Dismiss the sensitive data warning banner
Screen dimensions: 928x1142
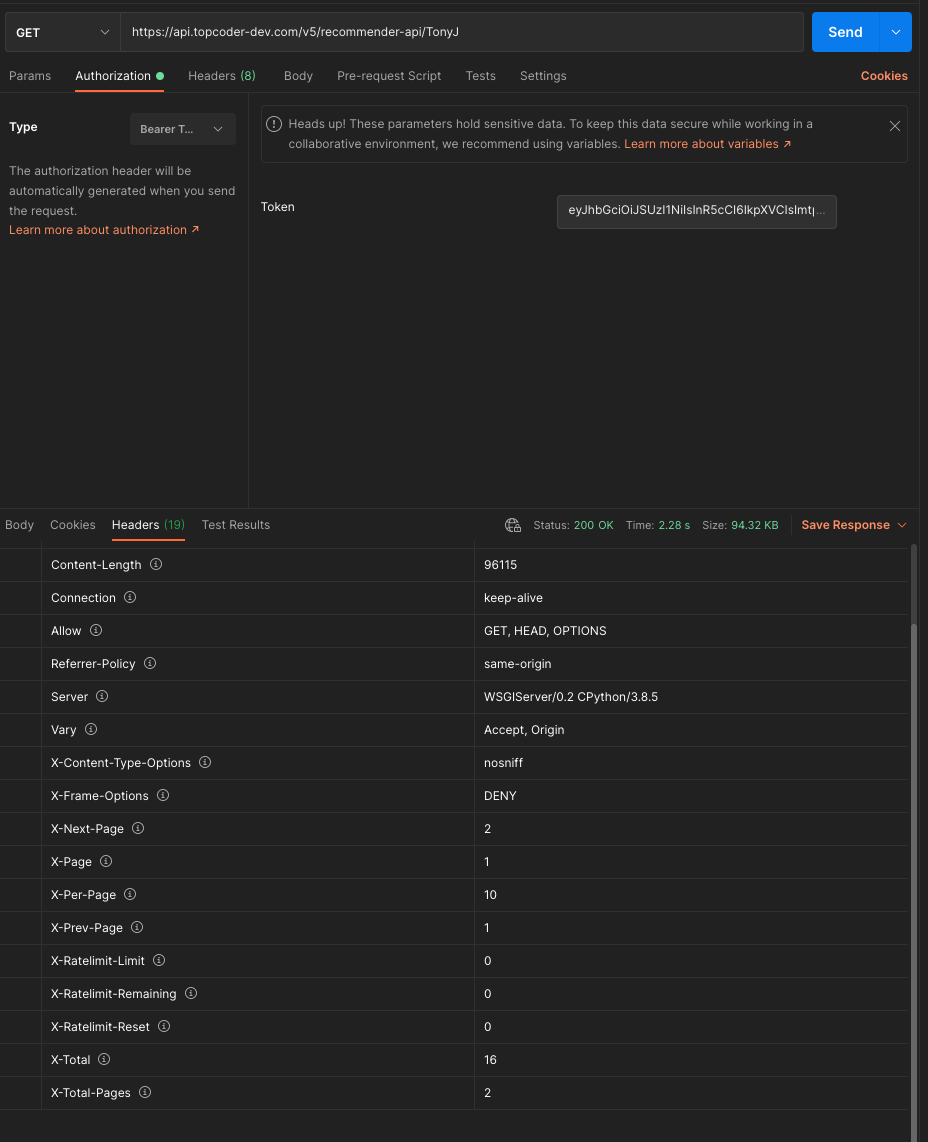click(895, 126)
